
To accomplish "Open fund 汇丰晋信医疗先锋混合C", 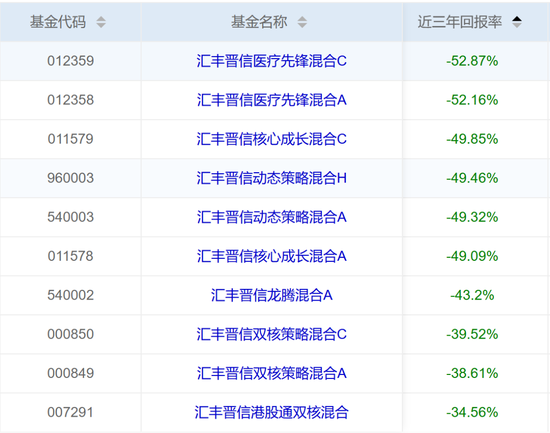I will click(271, 61).
